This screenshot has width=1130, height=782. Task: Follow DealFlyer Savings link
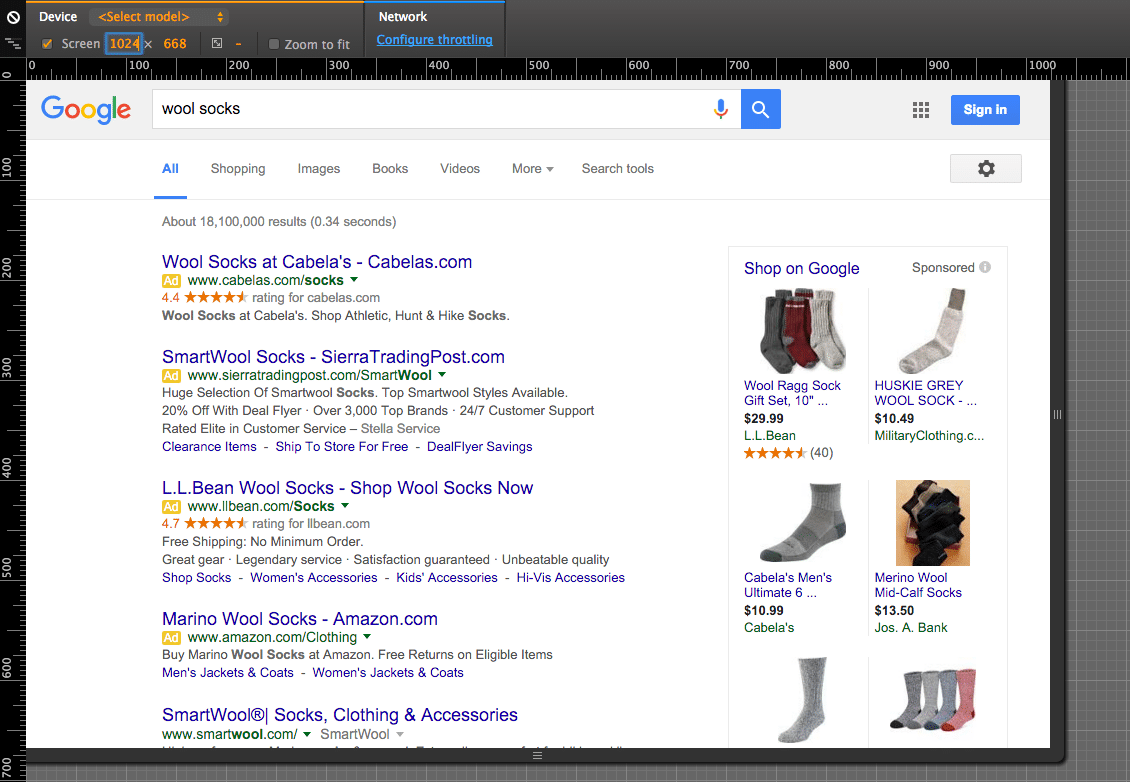pos(479,447)
